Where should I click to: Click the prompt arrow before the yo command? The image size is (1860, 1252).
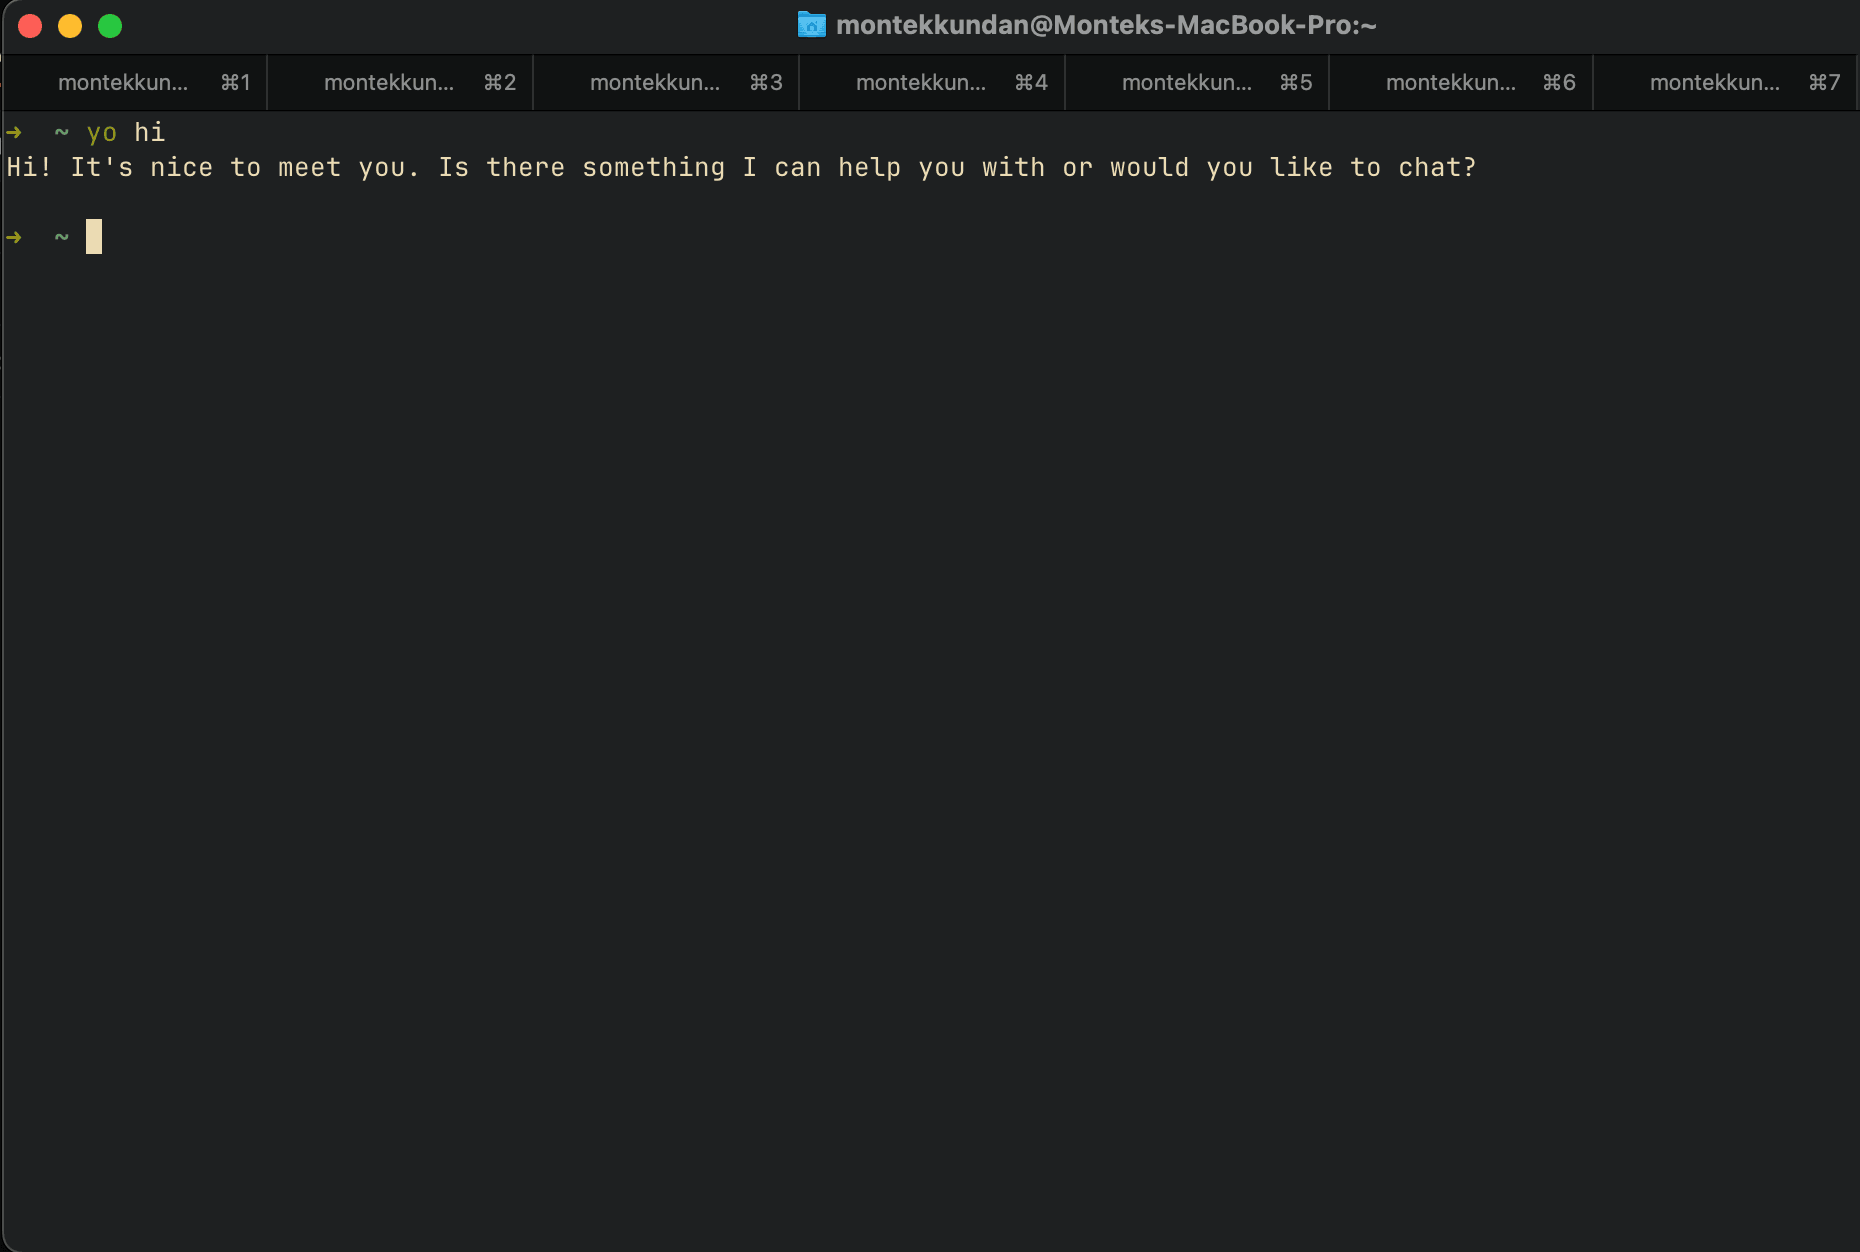click(x=14, y=132)
